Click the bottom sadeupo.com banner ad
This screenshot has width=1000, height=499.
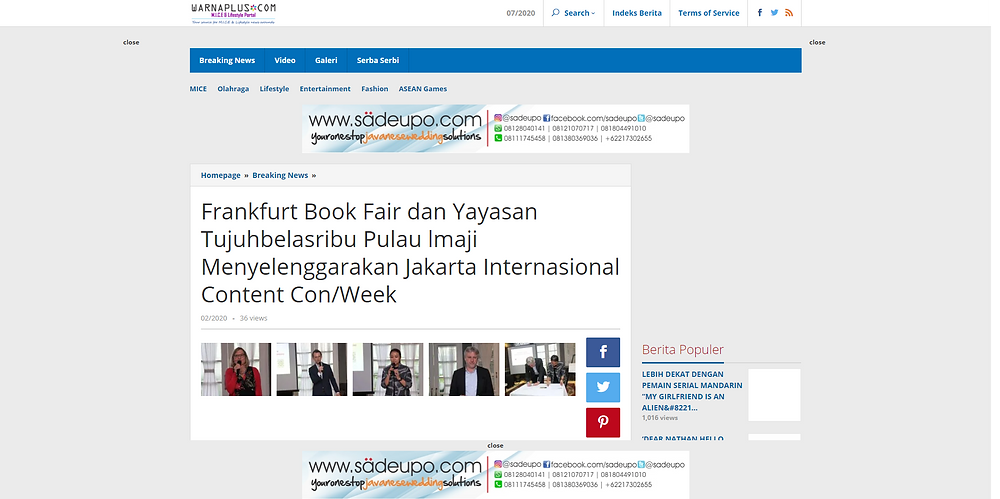[x=496, y=475]
